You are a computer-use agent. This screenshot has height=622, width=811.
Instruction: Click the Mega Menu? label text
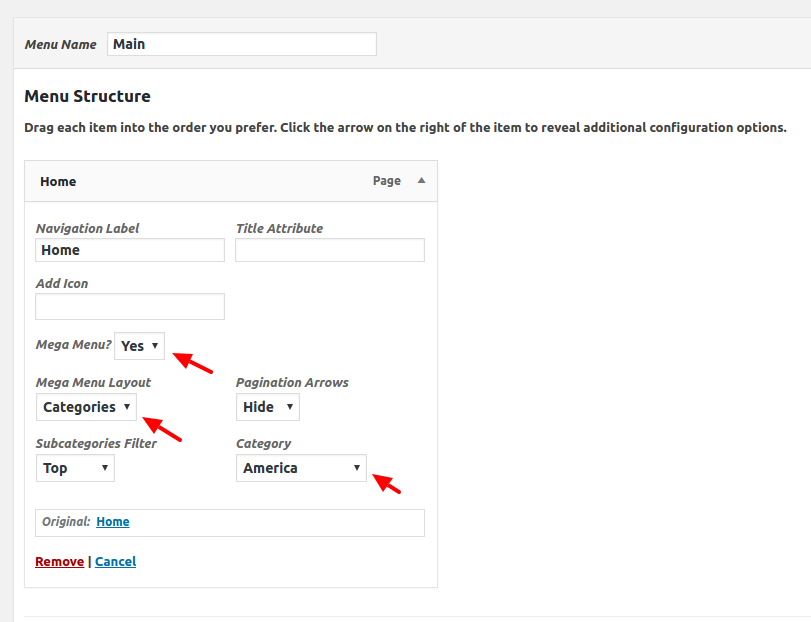click(x=73, y=345)
